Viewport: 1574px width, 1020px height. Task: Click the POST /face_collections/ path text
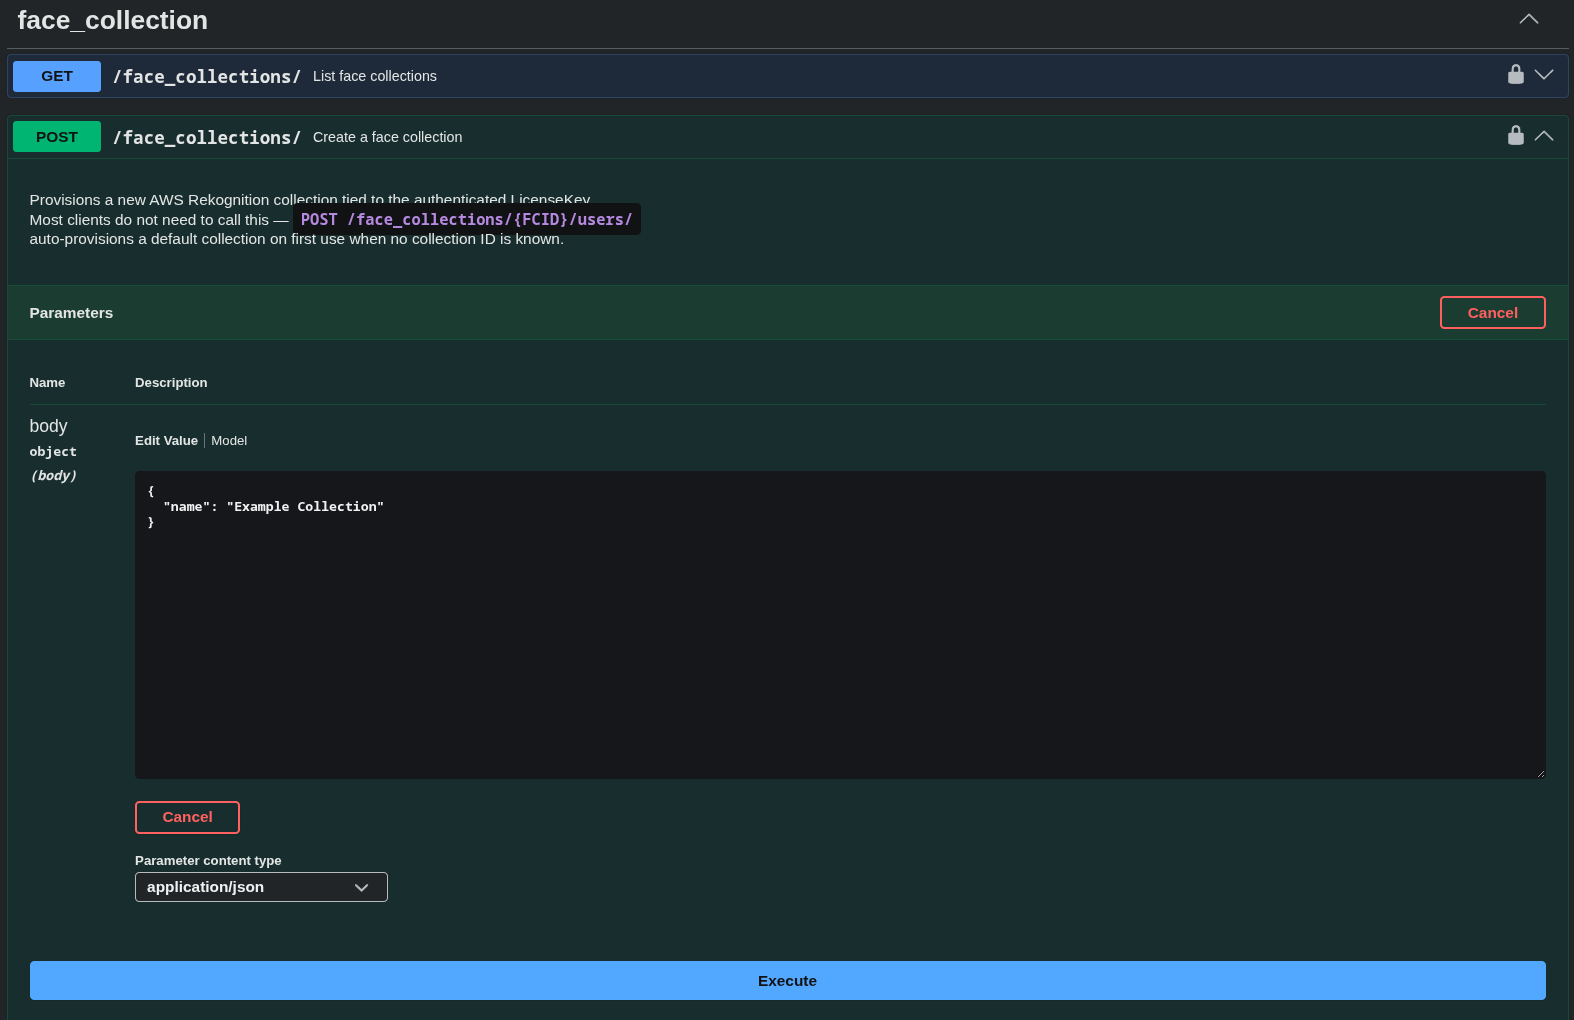pos(207,138)
